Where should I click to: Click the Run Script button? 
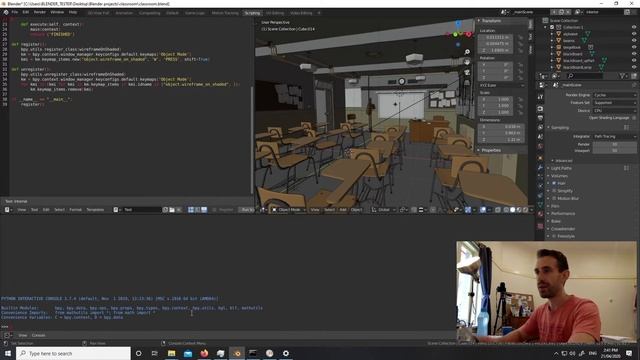point(246,210)
